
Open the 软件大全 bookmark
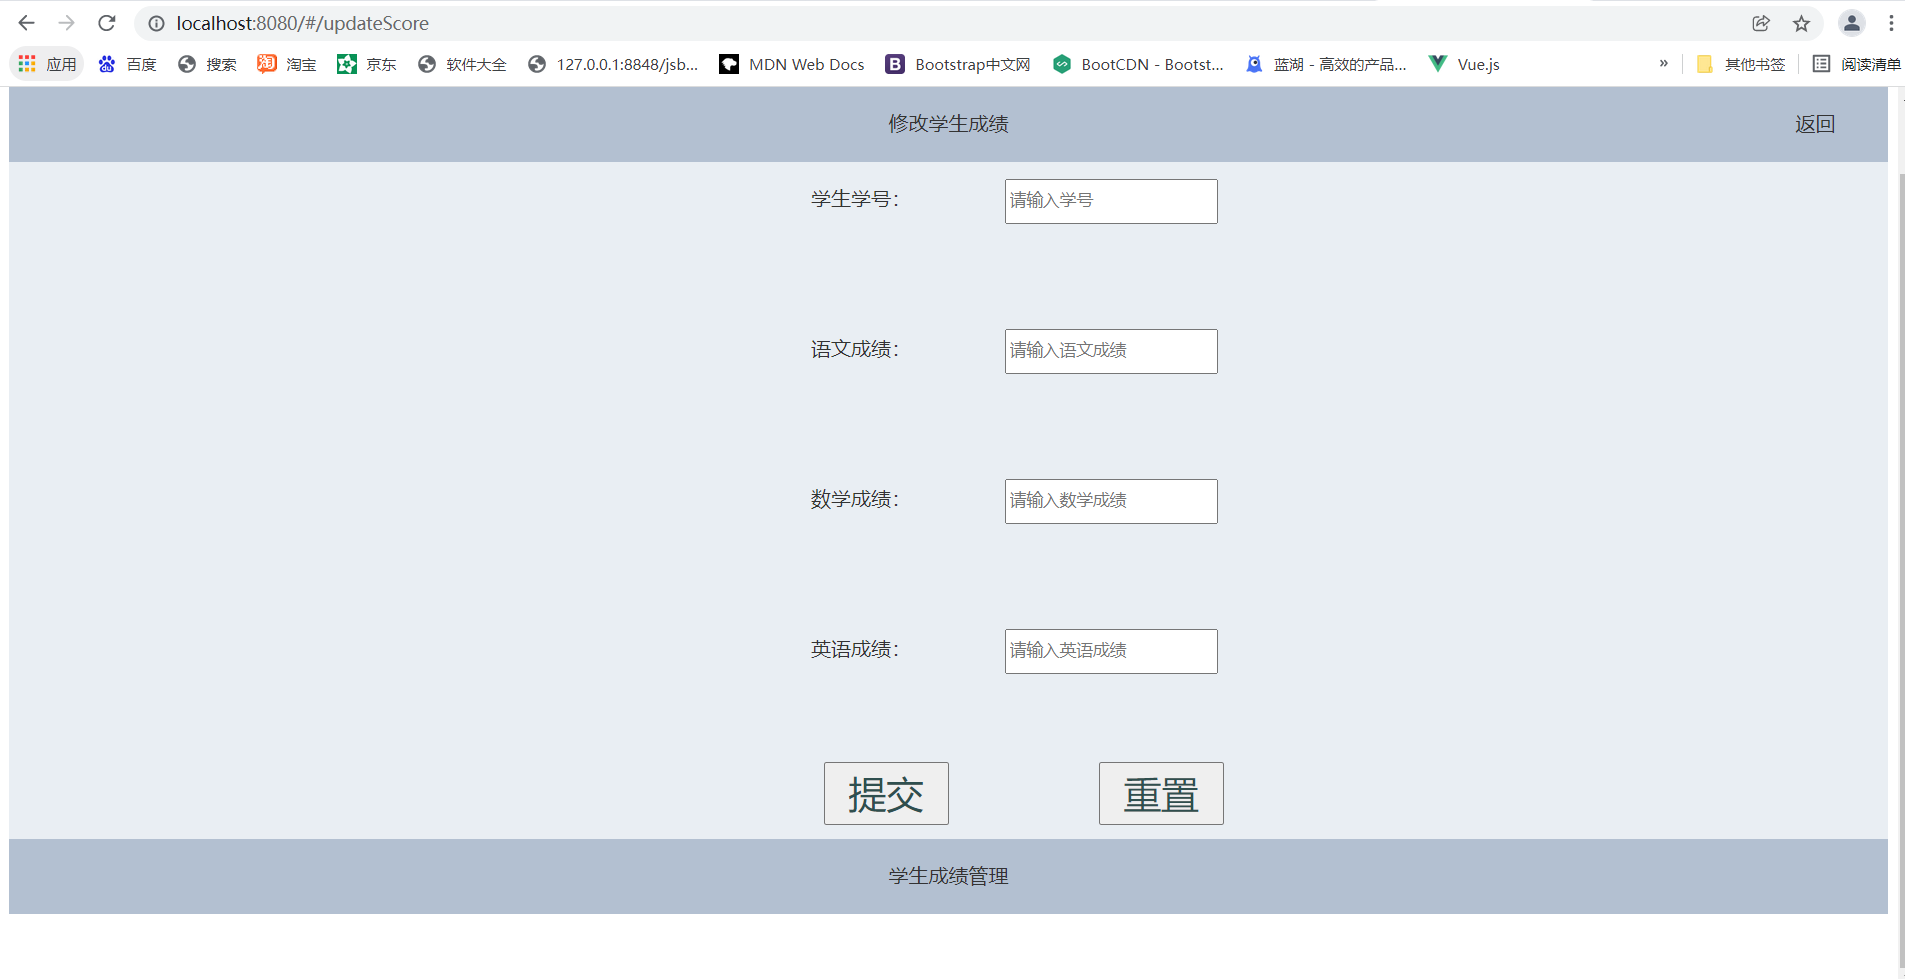click(462, 64)
